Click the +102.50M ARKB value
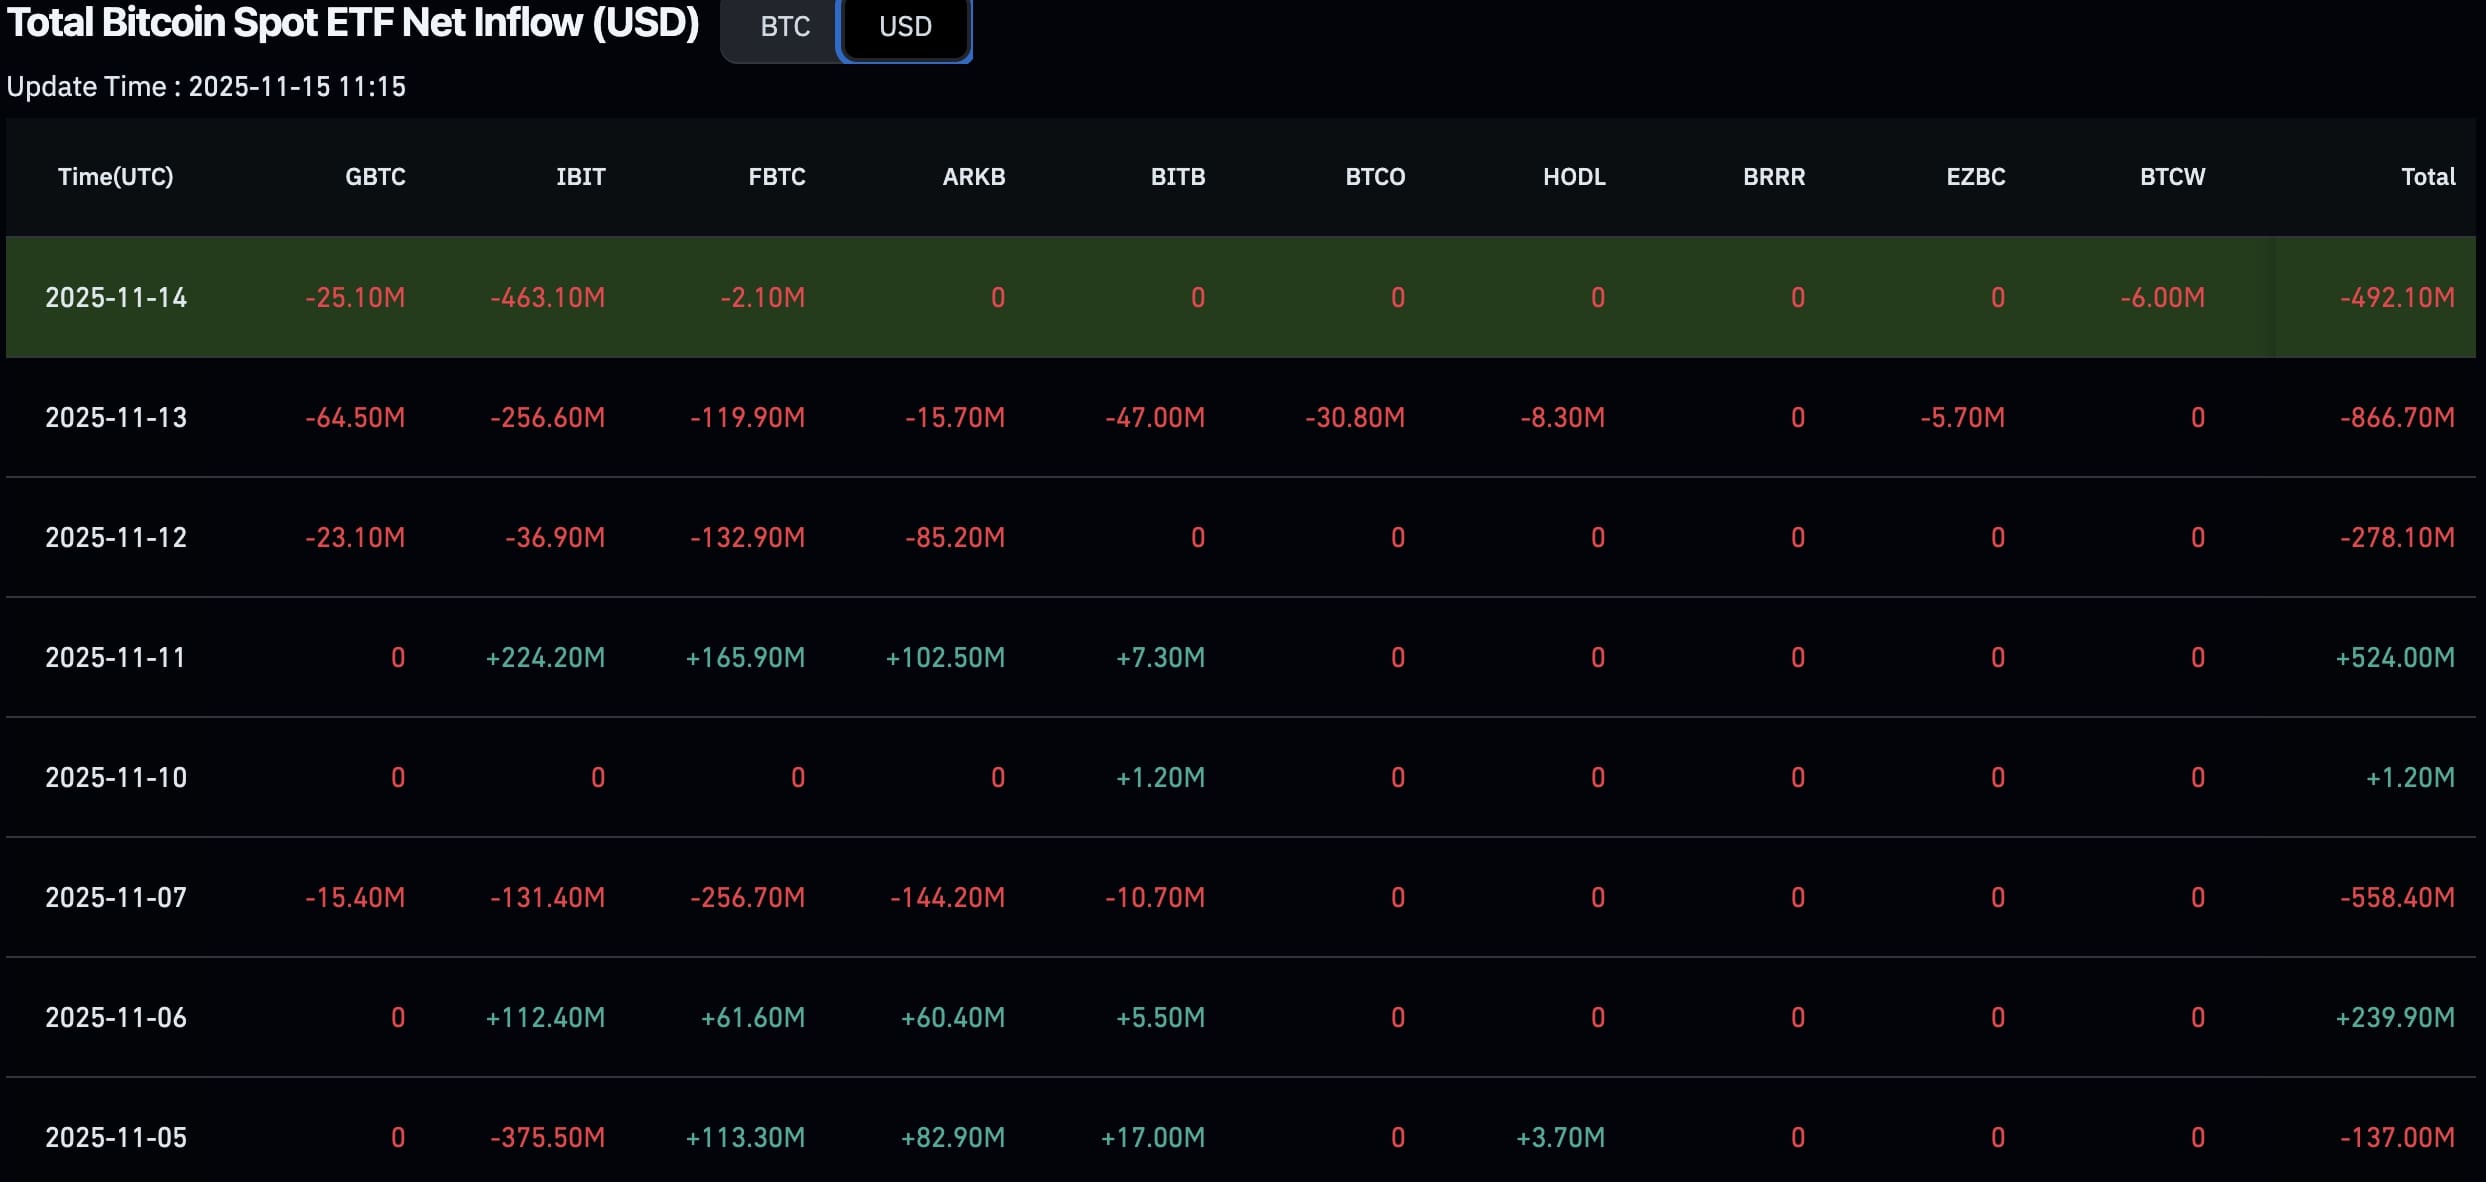The image size is (2486, 1182). [945, 658]
